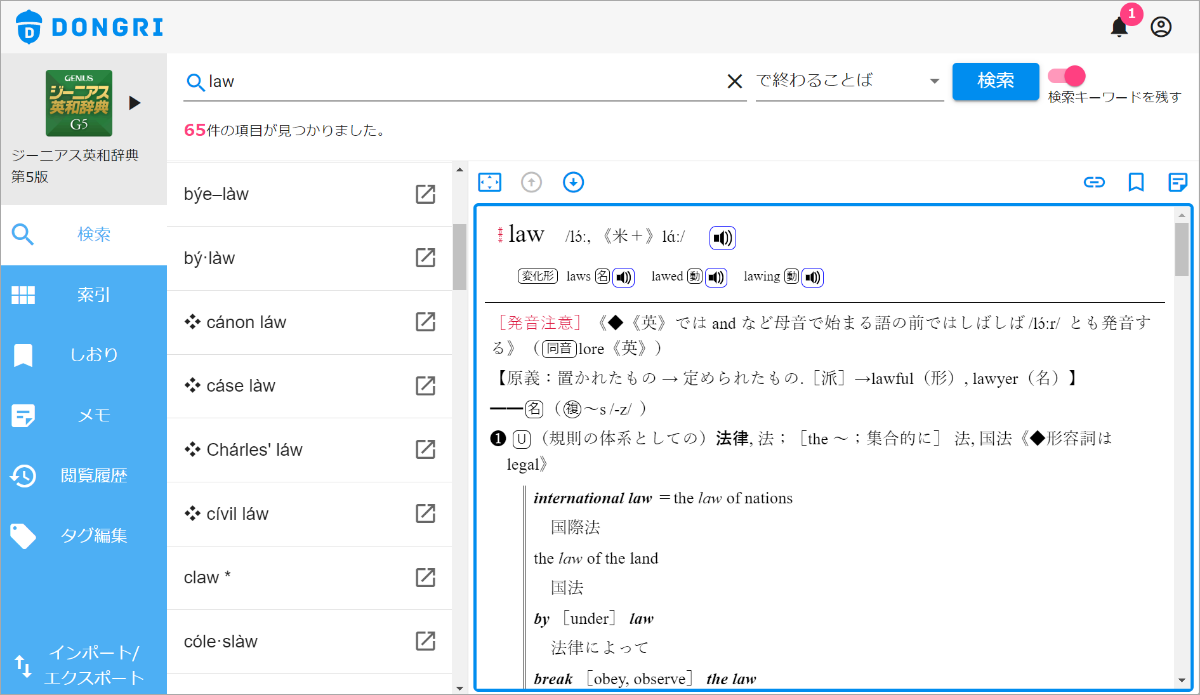Open býe–làw entry in new window
The height and width of the screenshot is (695, 1200).
tap(425, 194)
